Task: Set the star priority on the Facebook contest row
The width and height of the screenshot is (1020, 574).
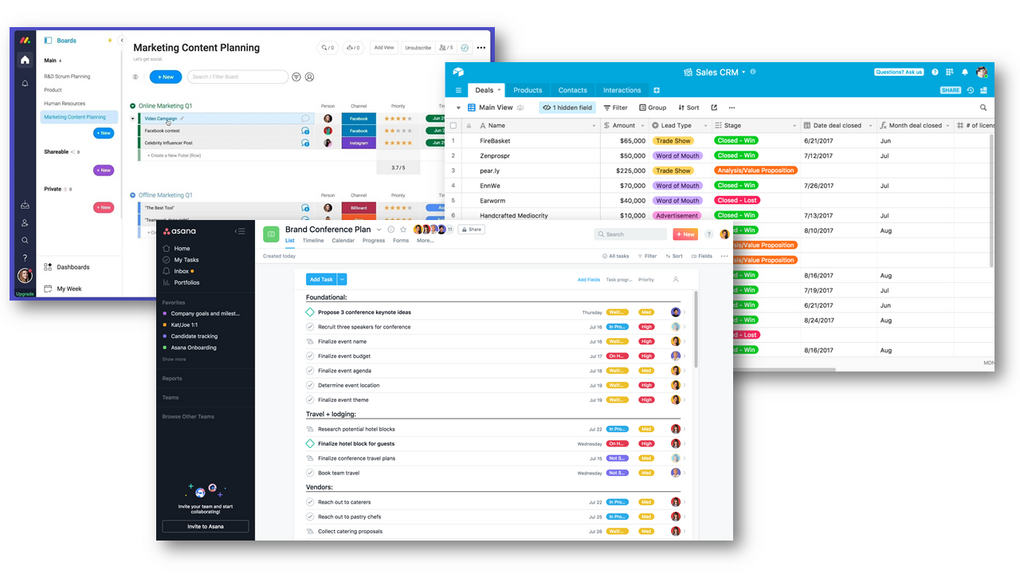Action: tap(398, 131)
